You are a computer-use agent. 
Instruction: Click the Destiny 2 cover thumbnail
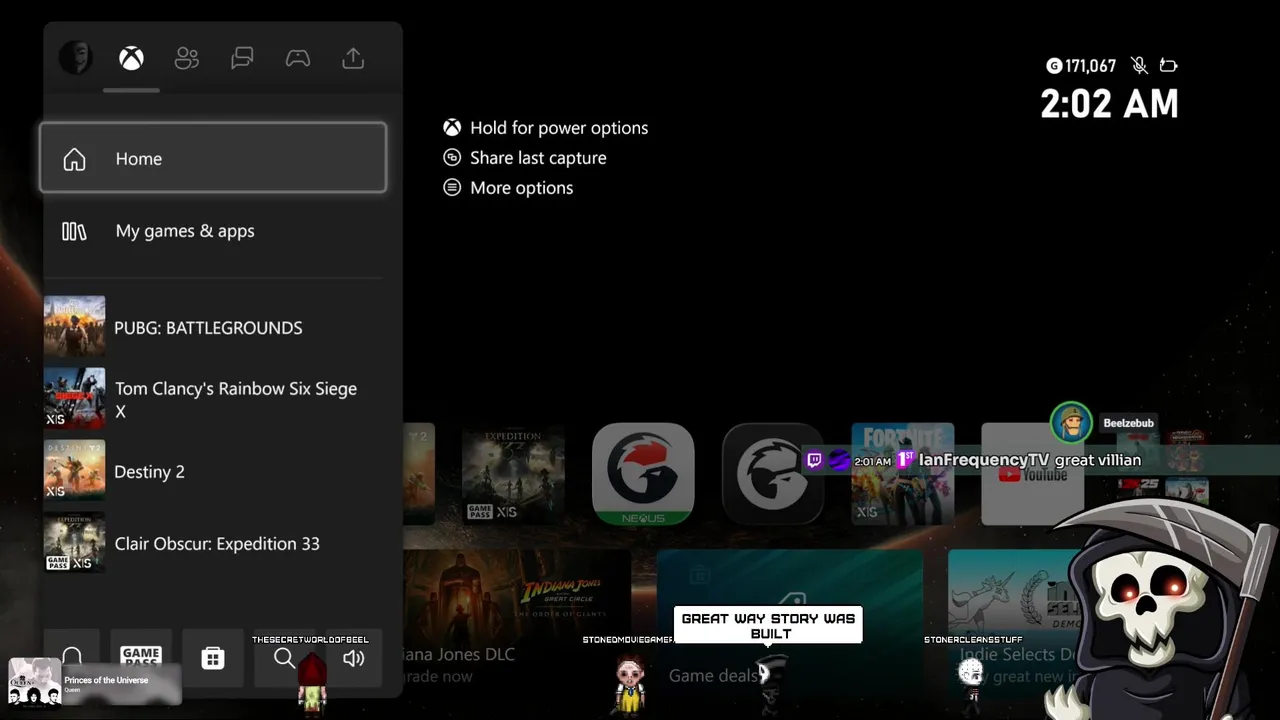click(x=74, y=470)
